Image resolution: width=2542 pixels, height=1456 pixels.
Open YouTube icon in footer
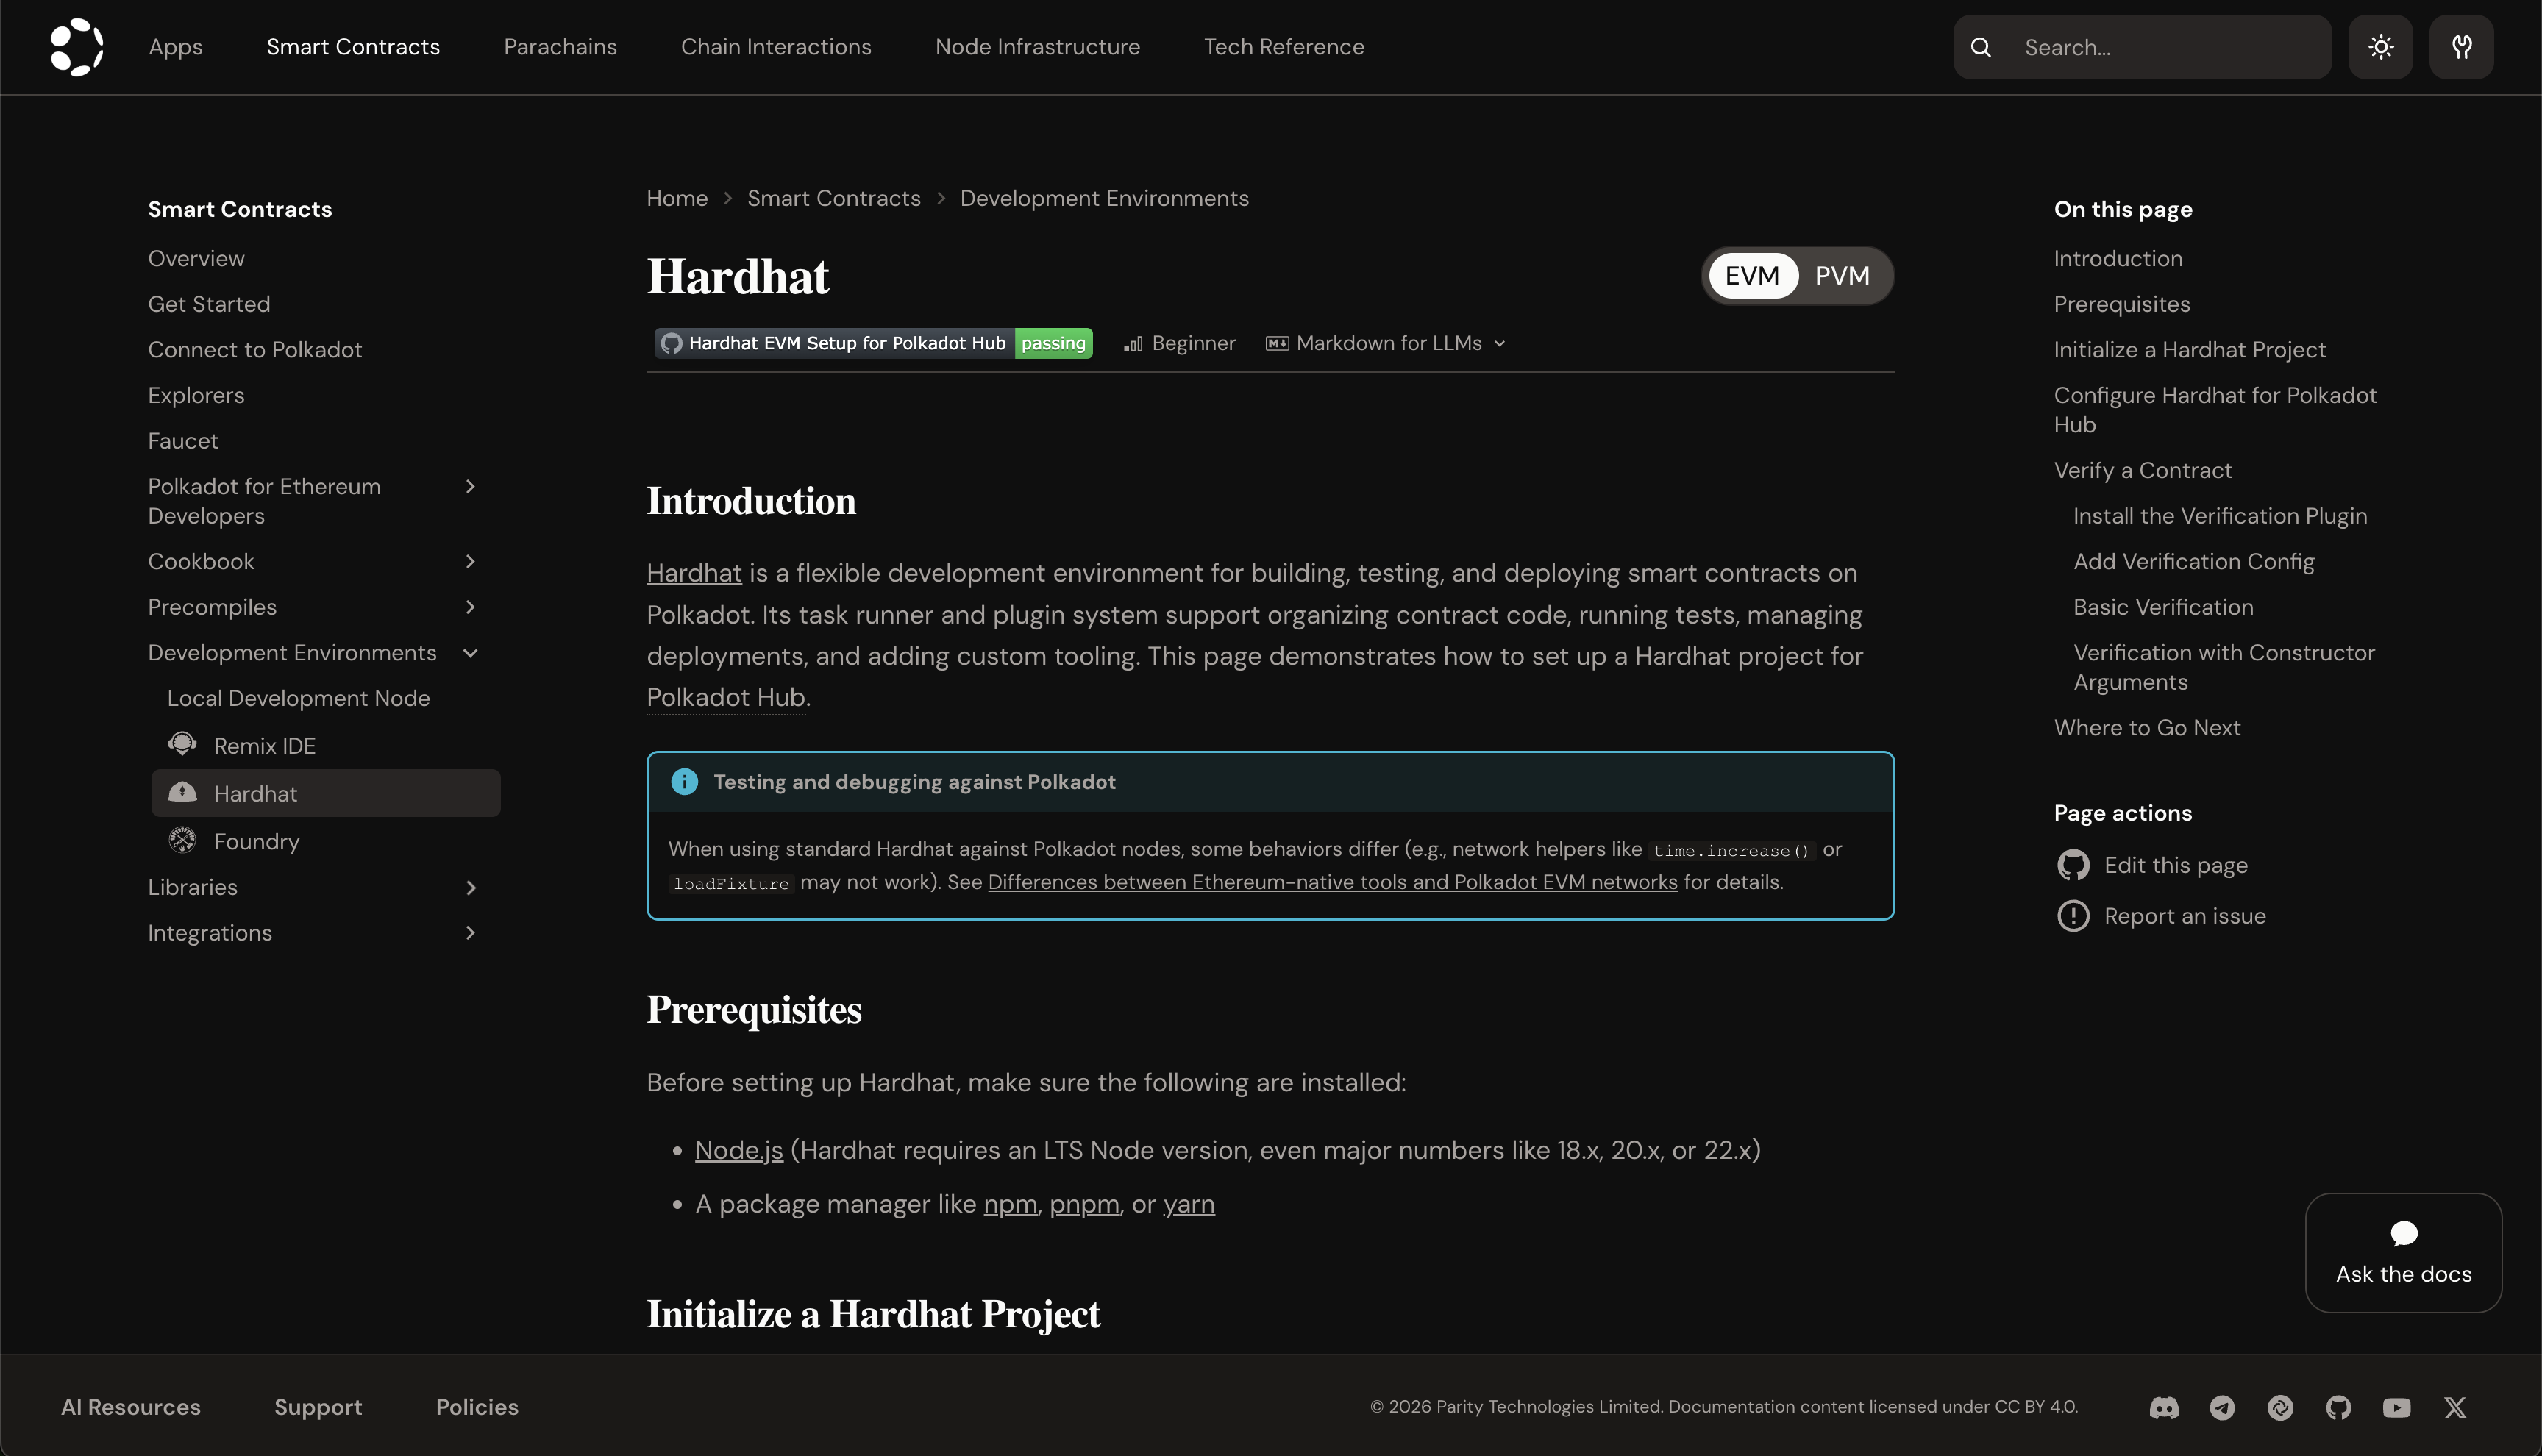[2396, 1408]
